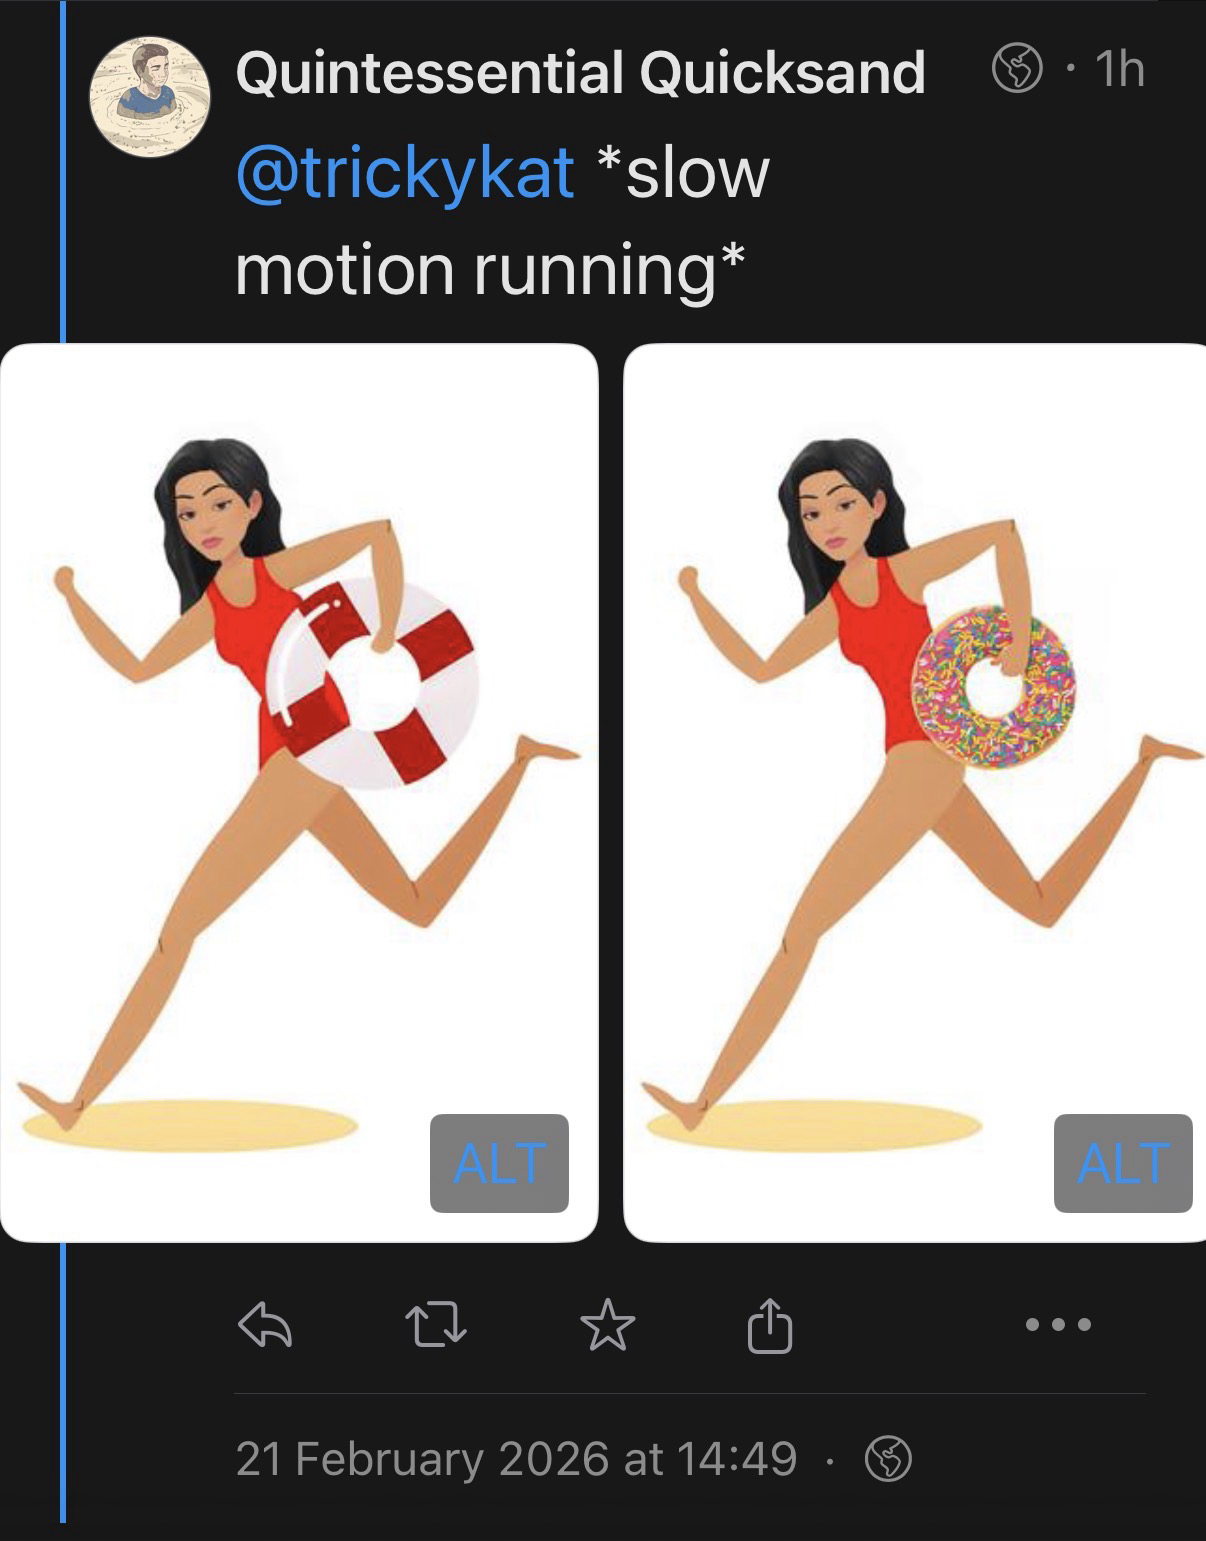
Task: Show ALT text for the donut image
Action: point(1123,1163)
